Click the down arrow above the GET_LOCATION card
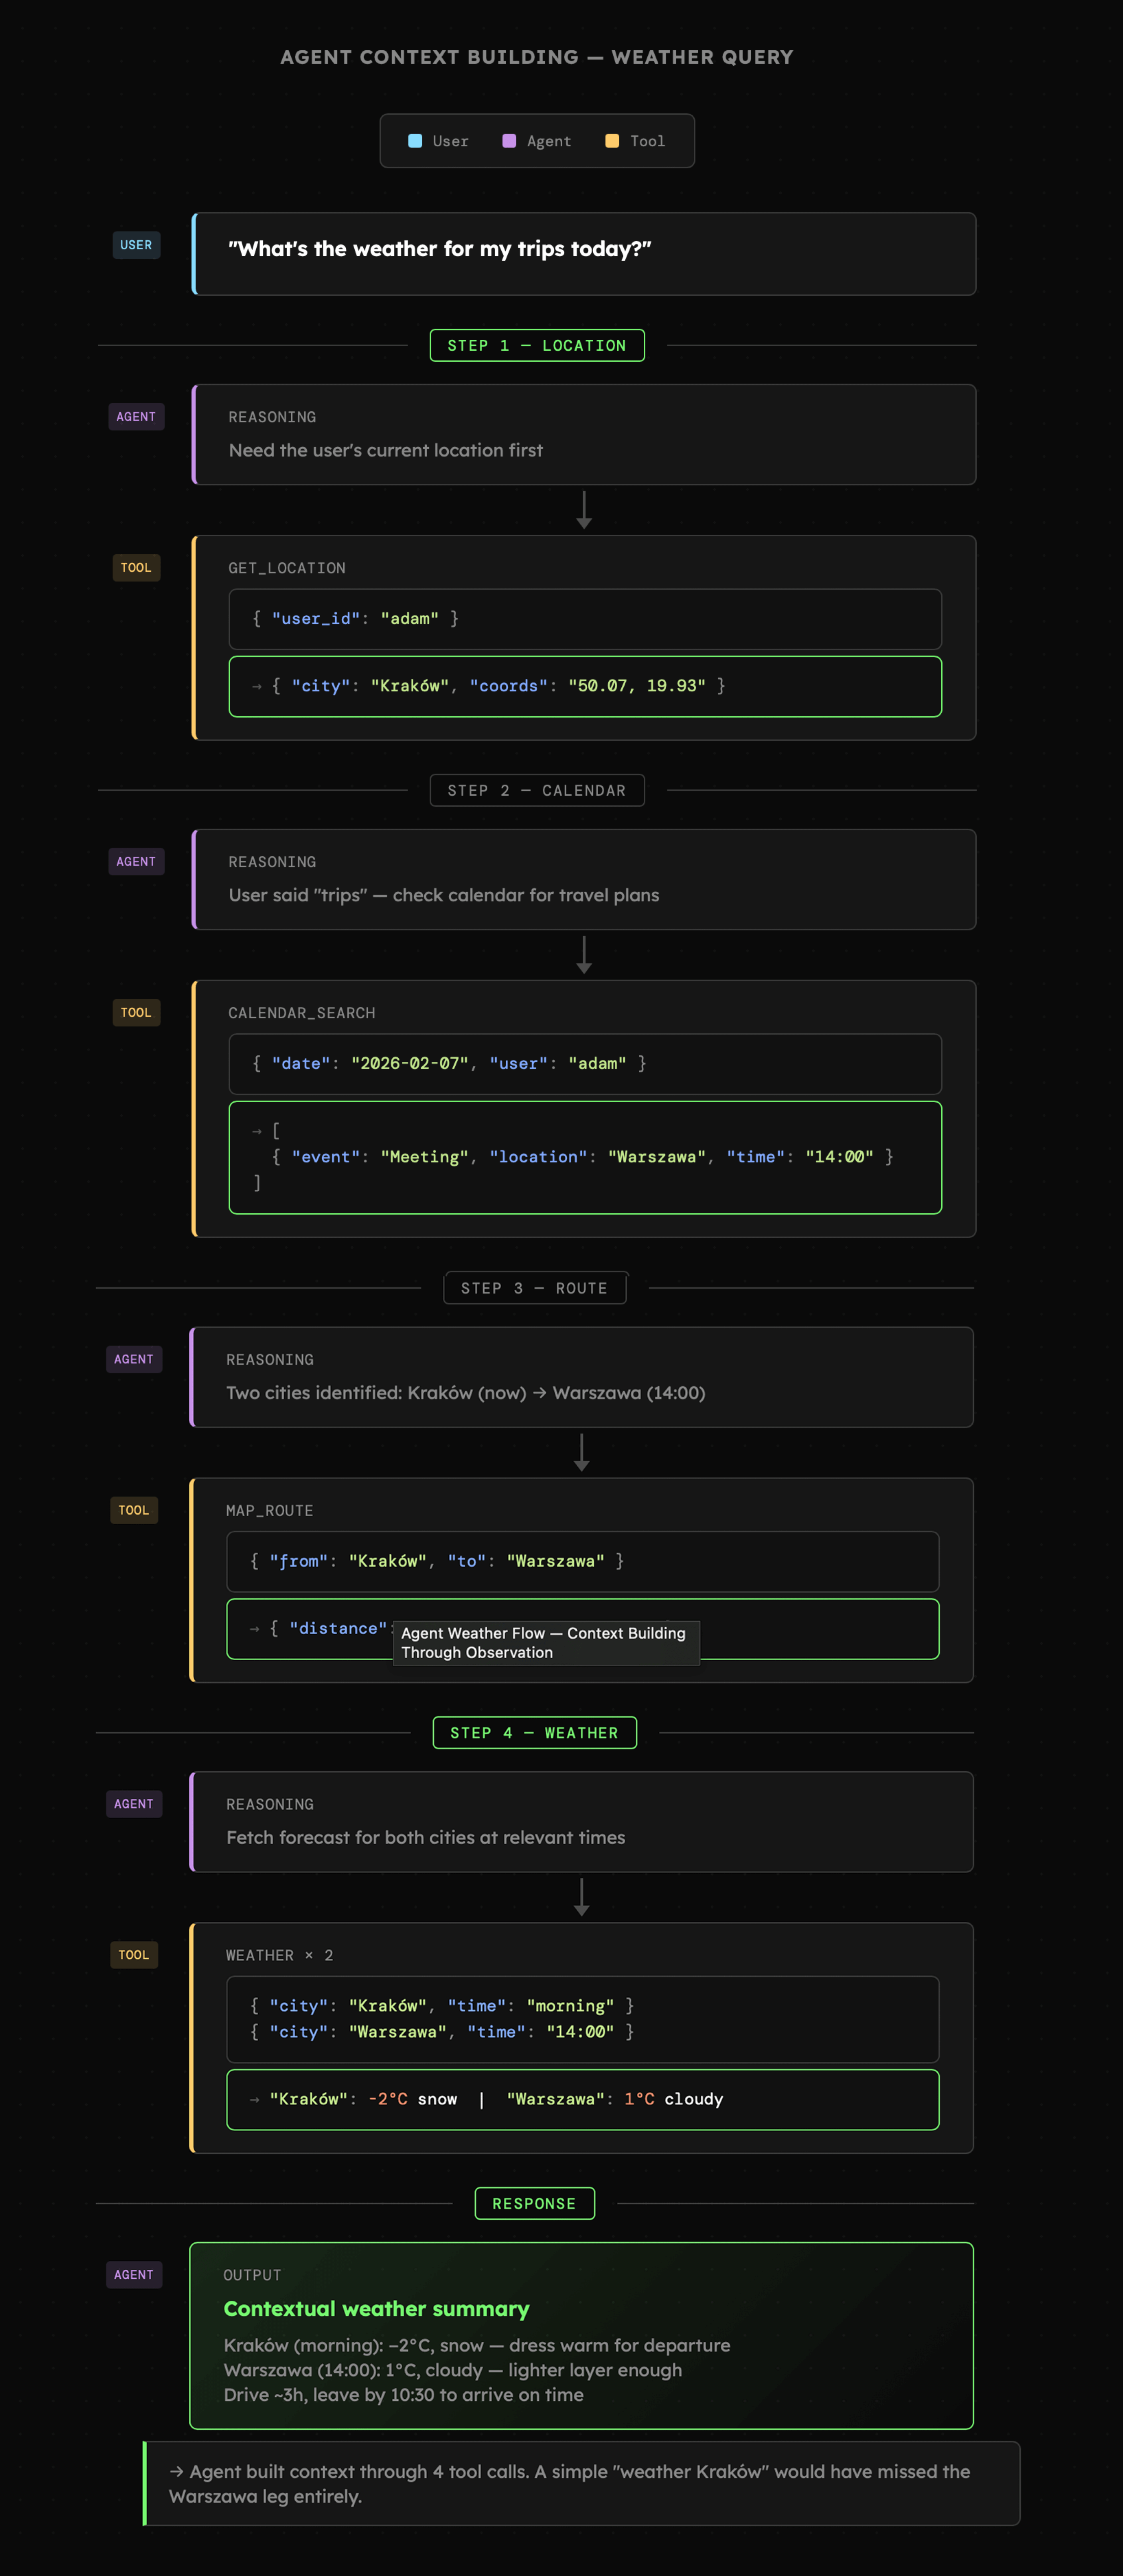This screenshot has height=2576, width=1123. pos(584,510)
